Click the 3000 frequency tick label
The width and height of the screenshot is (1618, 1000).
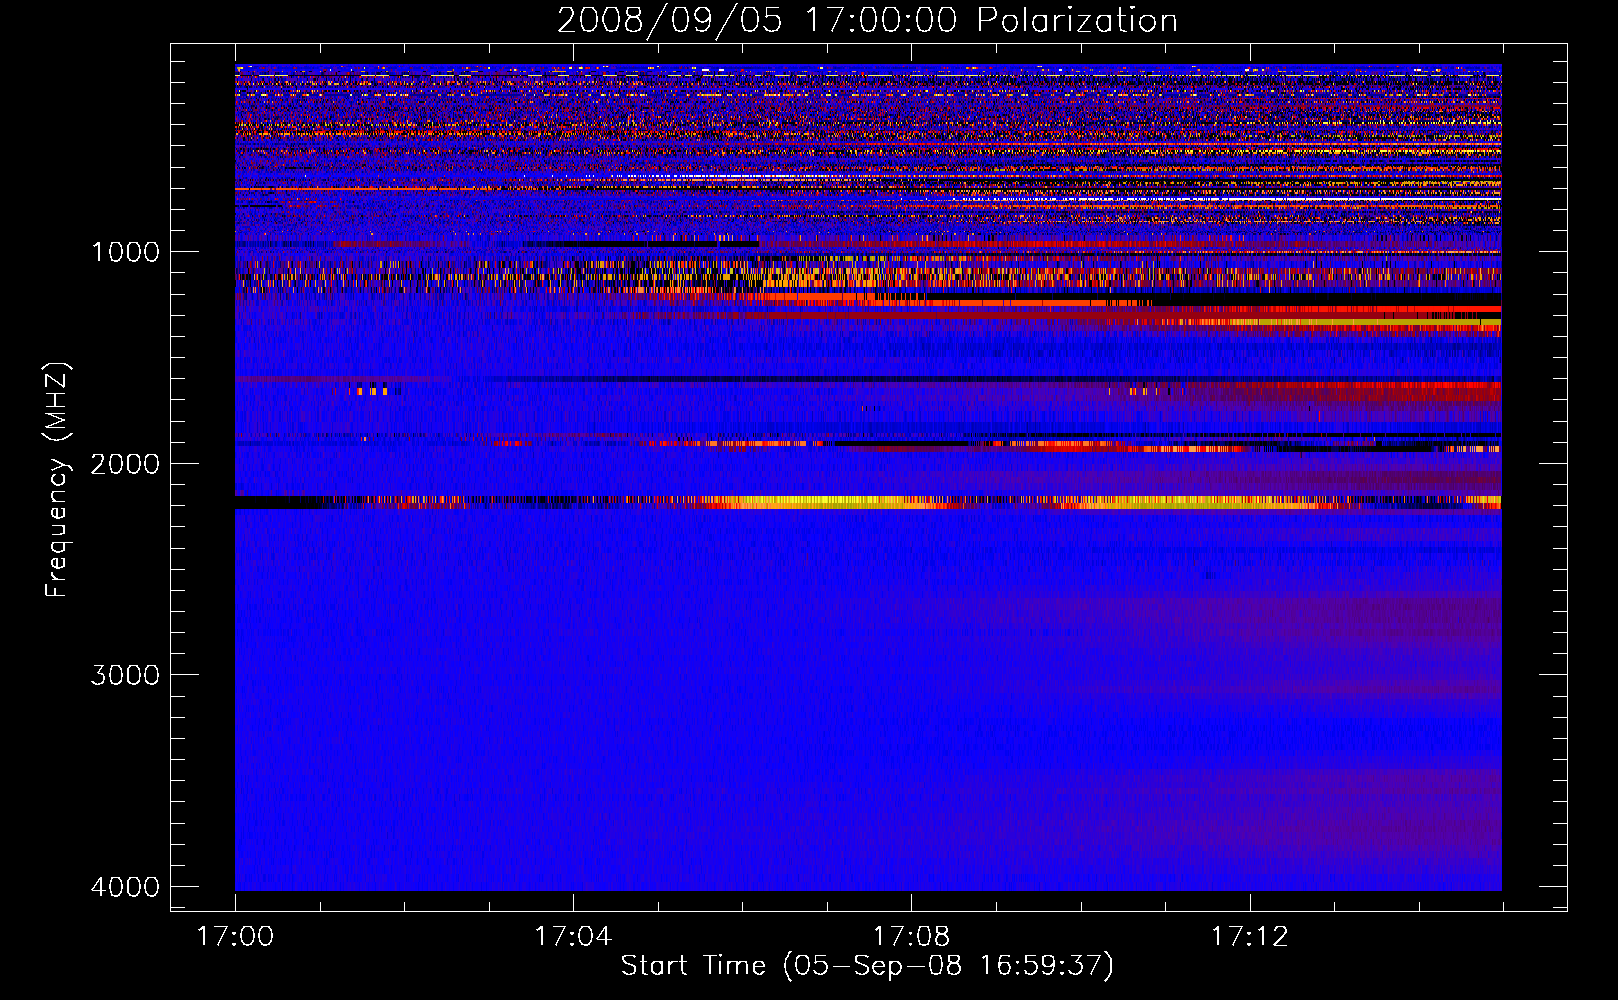pyautogui.click(x=125, y=675)
